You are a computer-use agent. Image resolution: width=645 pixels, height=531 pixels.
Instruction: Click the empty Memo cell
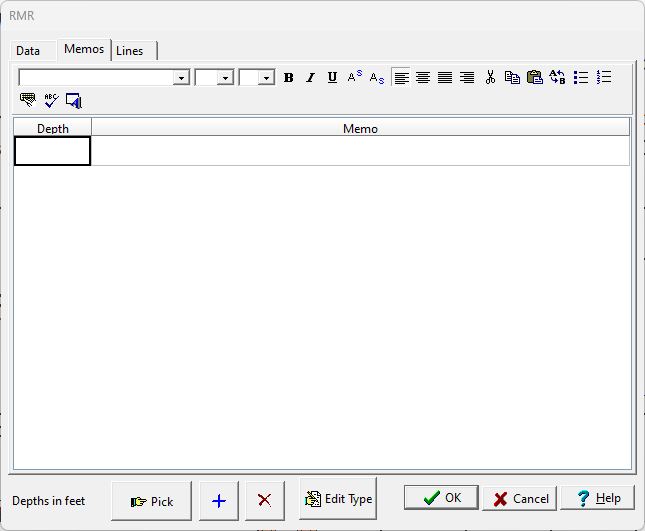[x=360, y=151]
